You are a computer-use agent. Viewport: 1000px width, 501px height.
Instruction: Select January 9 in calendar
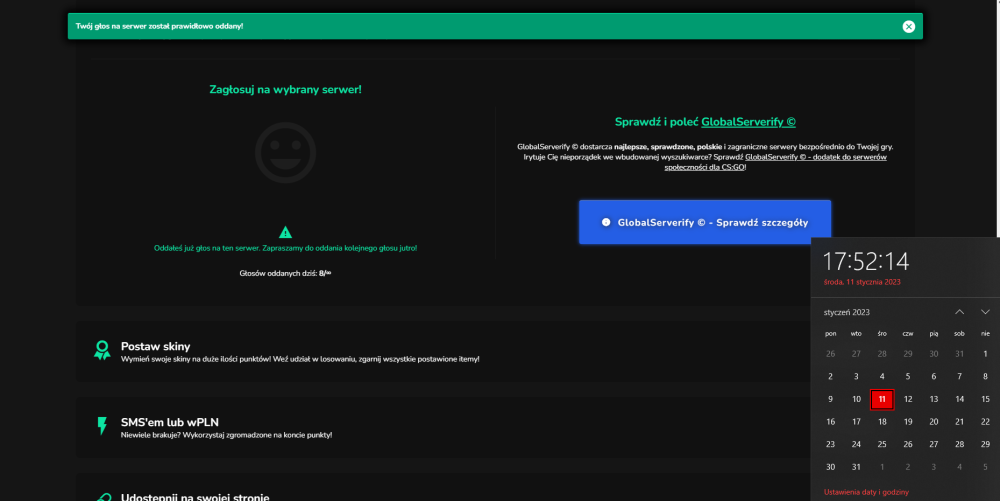tap(830, 399)
